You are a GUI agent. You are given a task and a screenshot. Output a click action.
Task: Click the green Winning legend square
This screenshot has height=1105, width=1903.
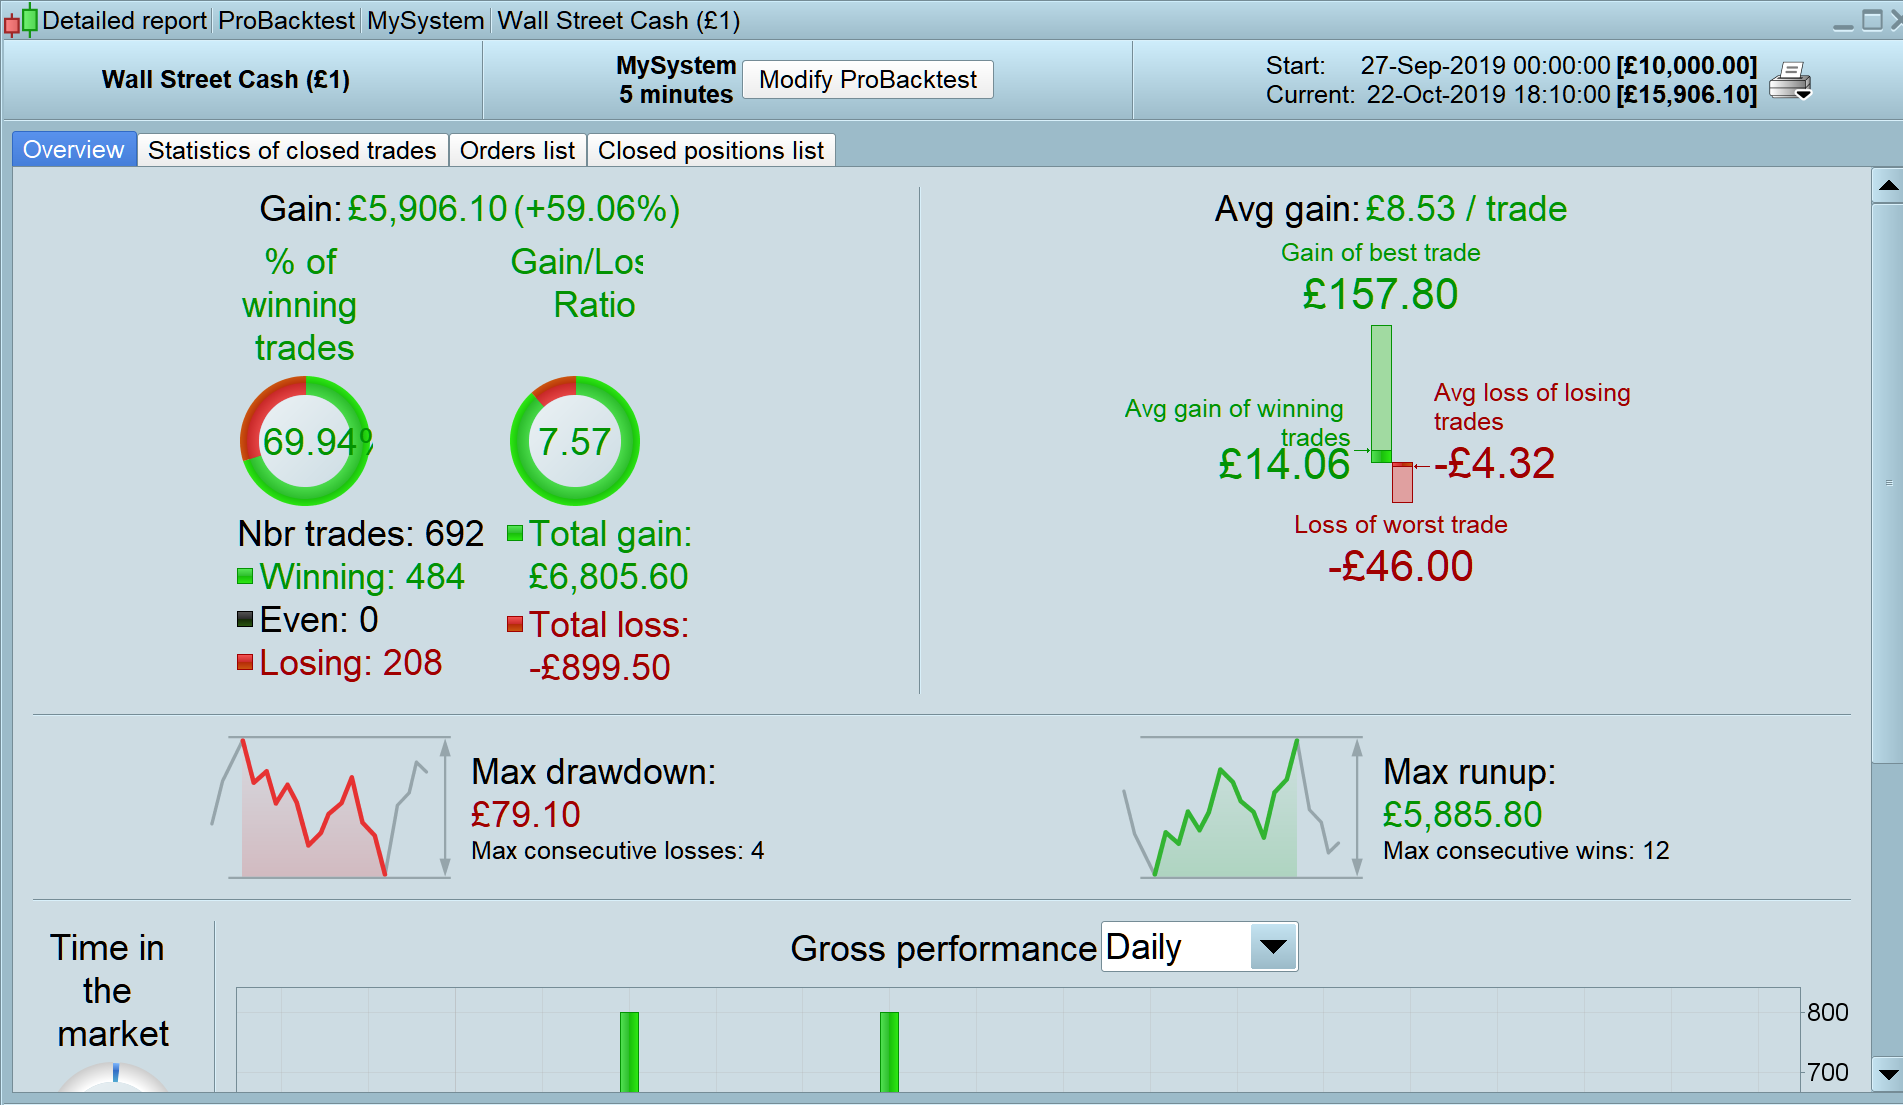click(245, 576)
